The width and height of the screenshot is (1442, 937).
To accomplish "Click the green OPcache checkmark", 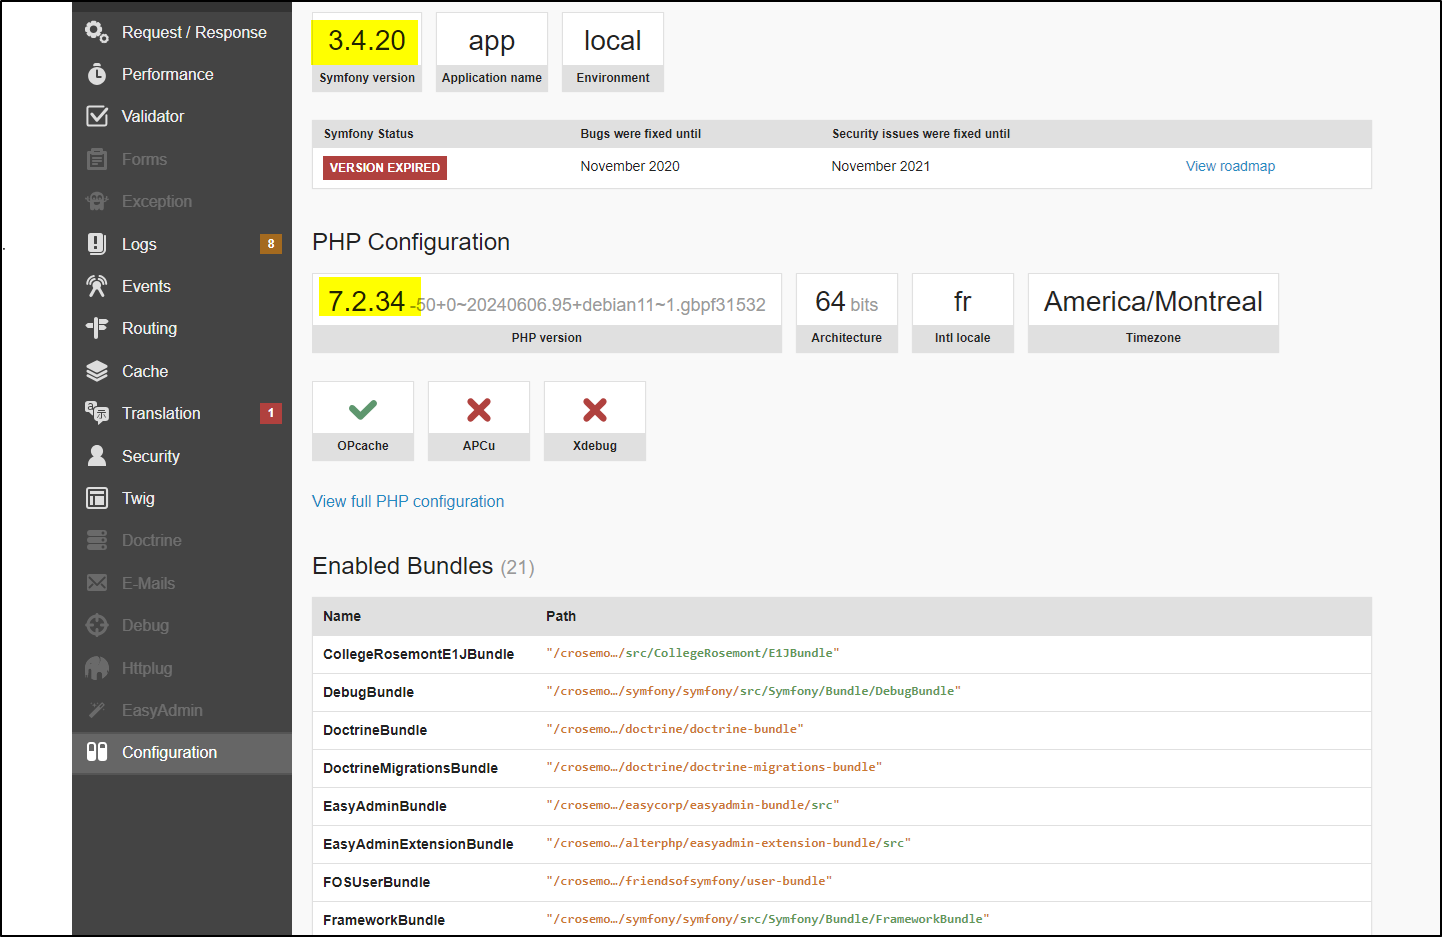I will (363, 410).
